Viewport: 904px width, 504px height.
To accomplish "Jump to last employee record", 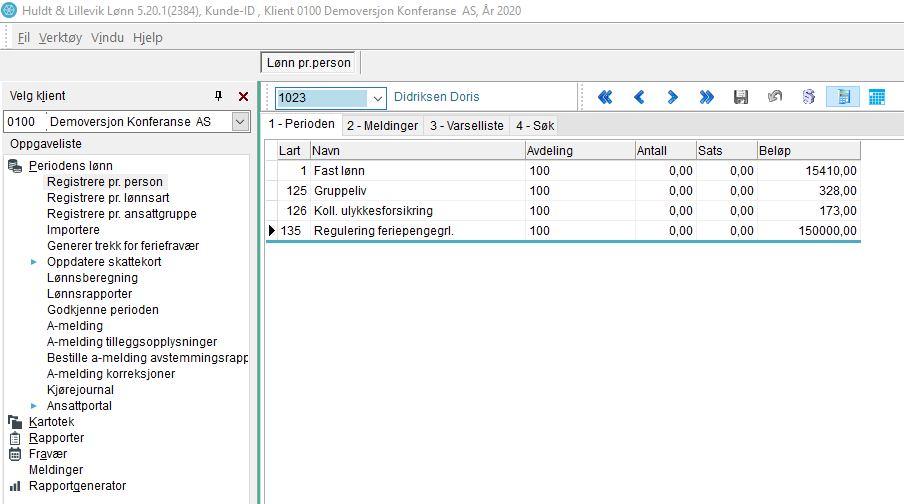I will [707, 97].
